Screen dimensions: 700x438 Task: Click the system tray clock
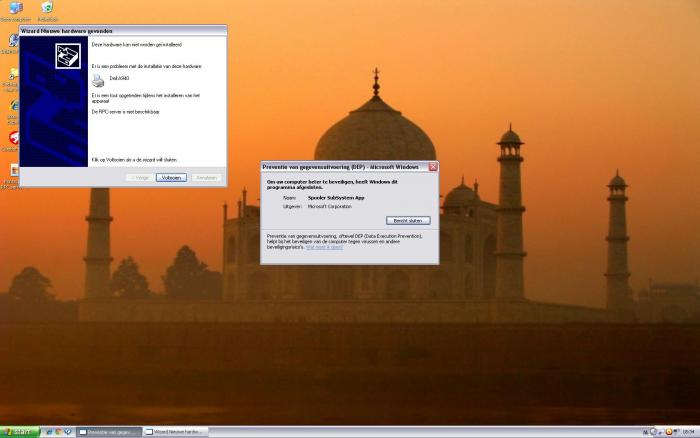point(688,432)
